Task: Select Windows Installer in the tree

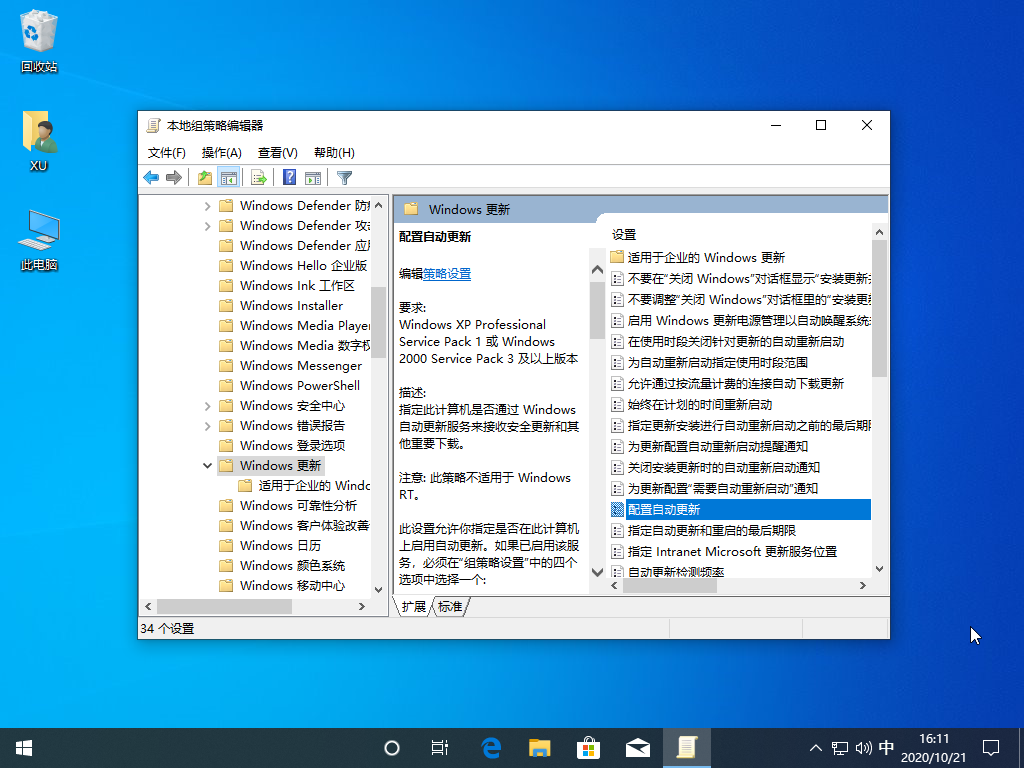Action: tap(291, 306)
